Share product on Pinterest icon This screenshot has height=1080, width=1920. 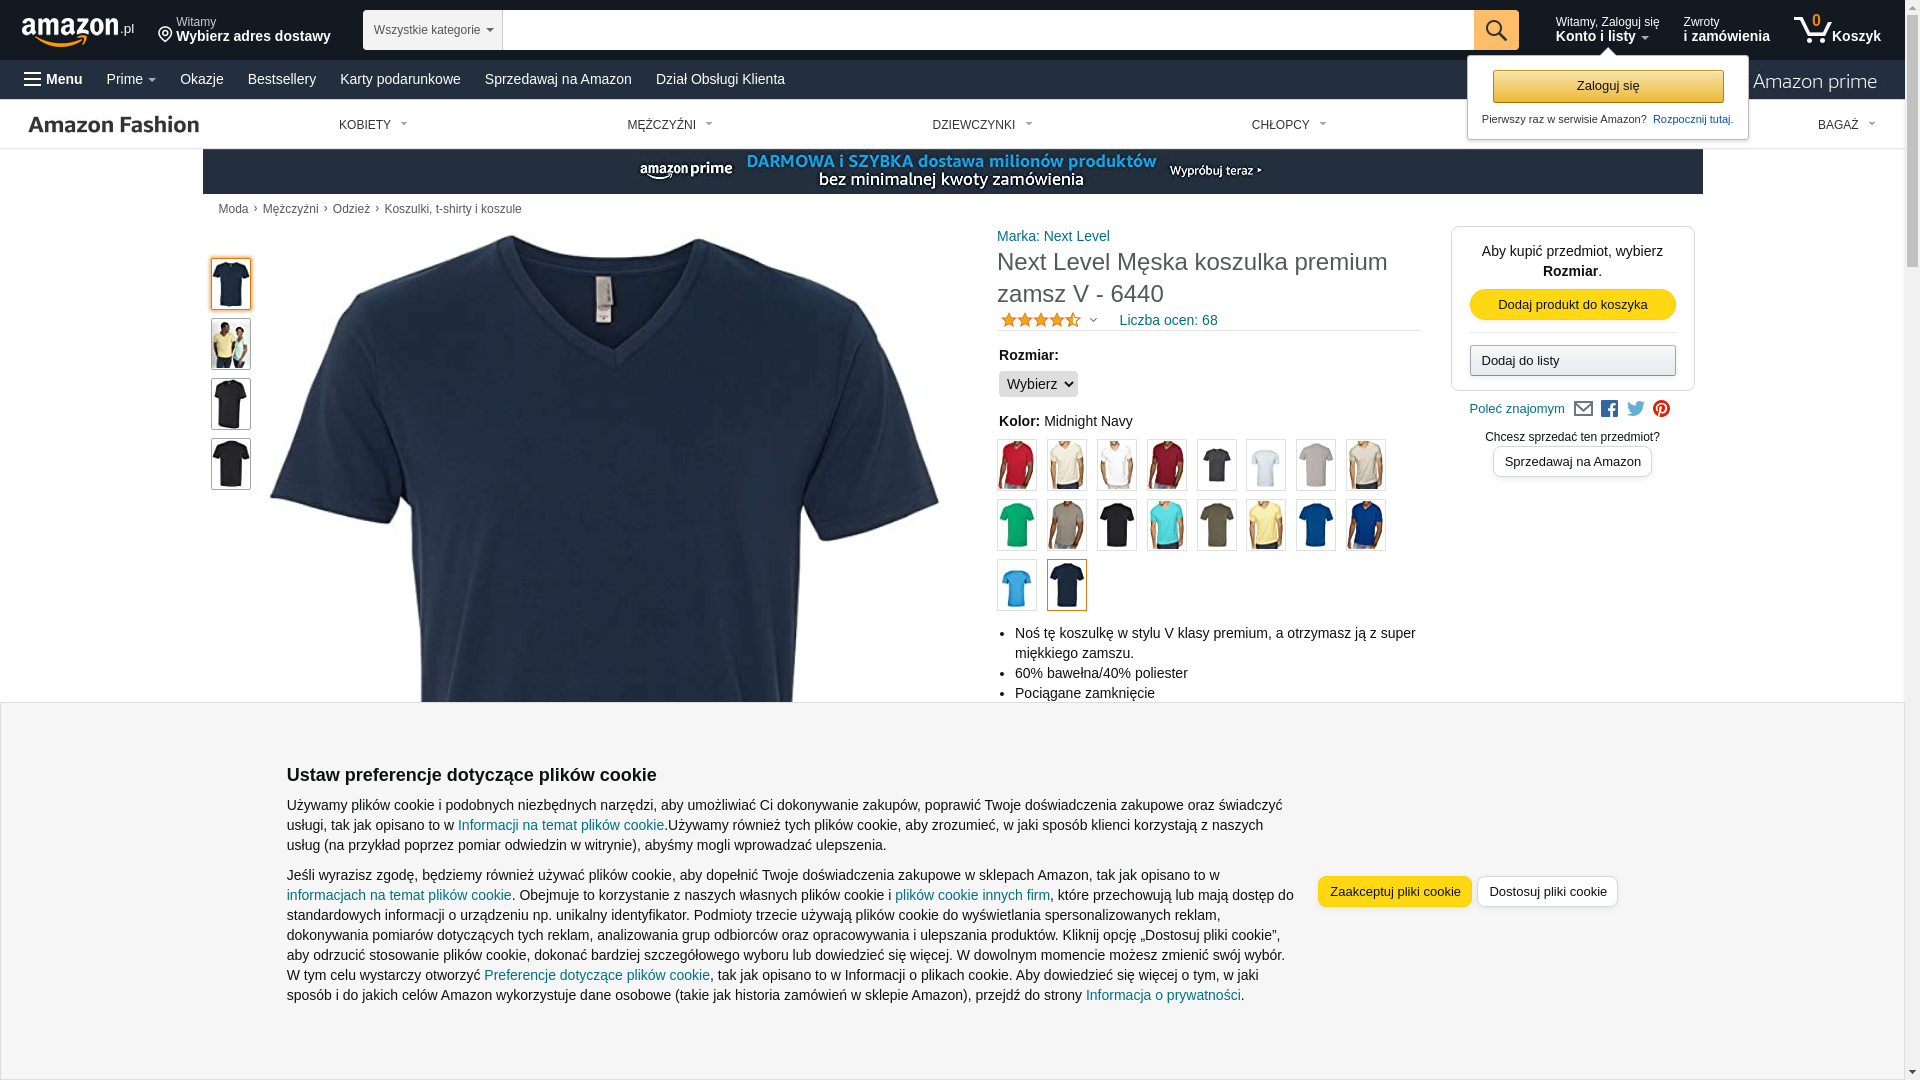point(1661,409)
